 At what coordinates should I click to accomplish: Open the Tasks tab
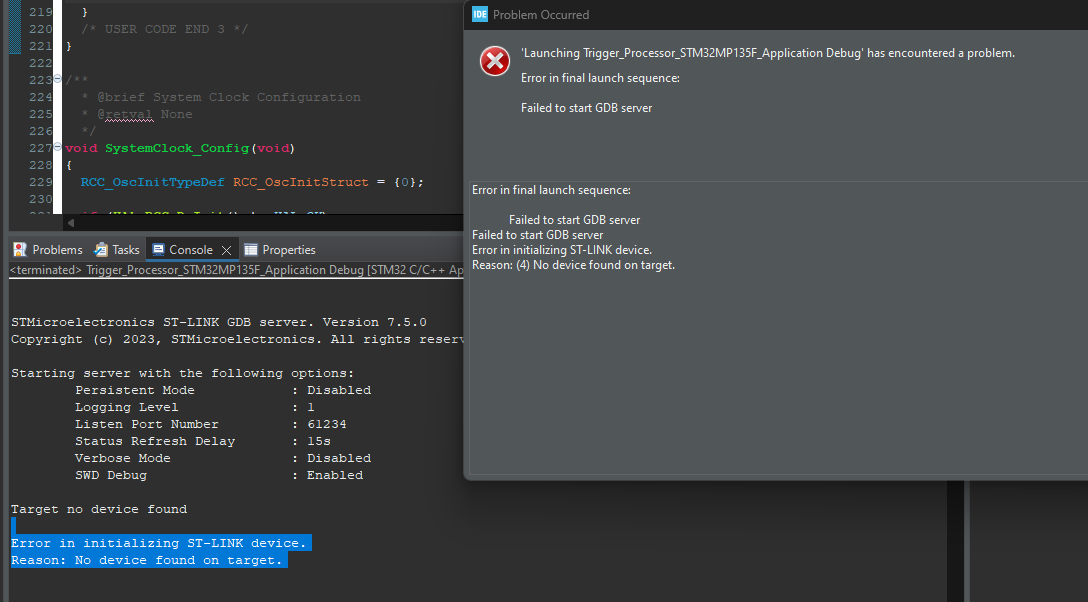tap(126, 250)
